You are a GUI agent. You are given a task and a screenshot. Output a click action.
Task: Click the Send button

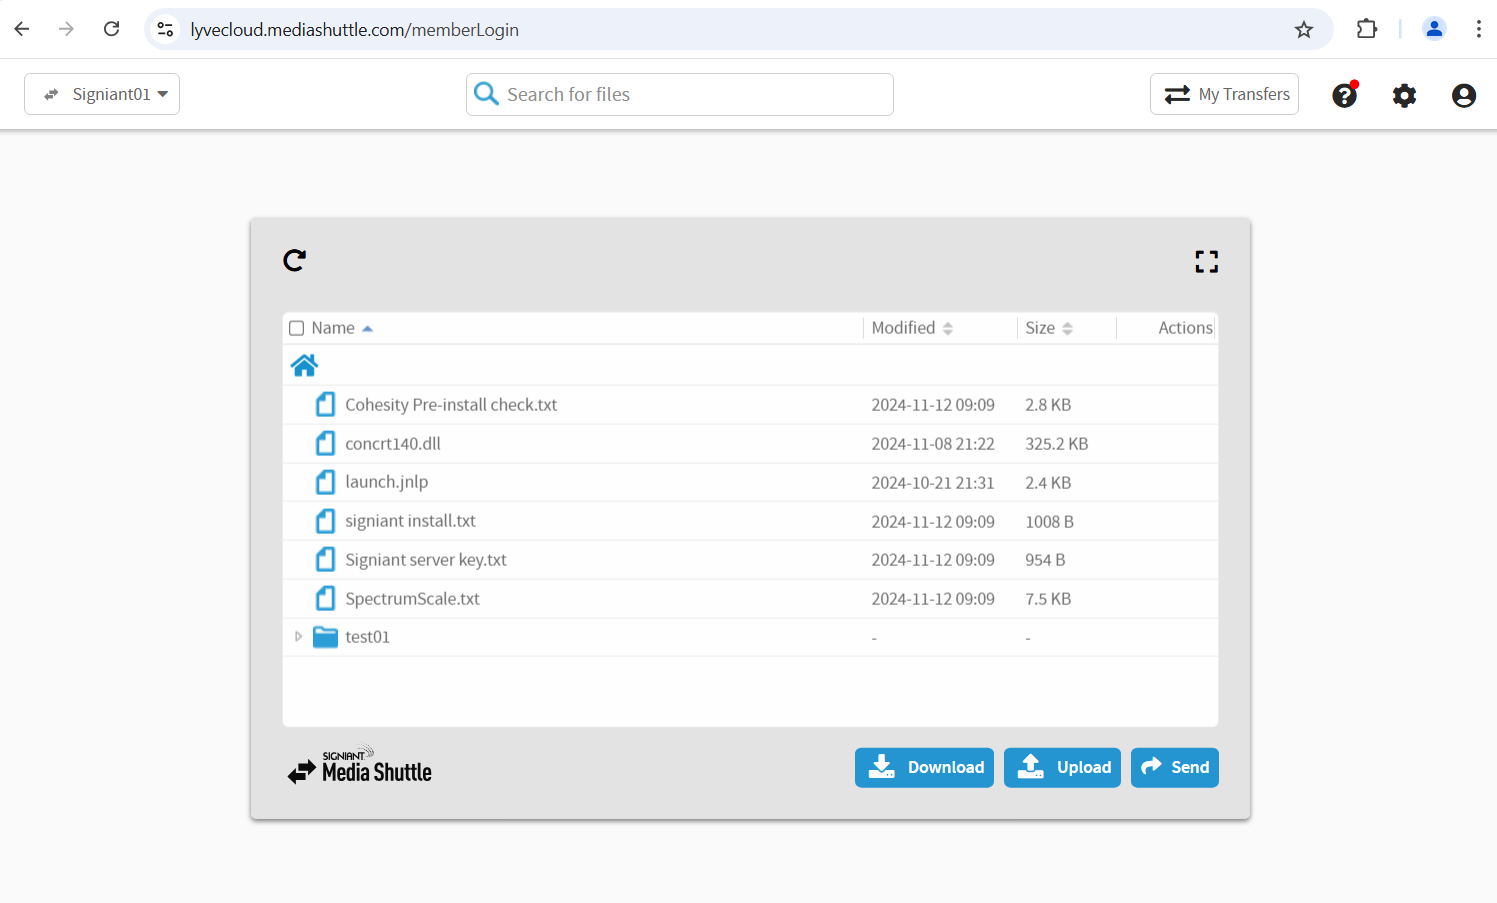coord(1174,768)
